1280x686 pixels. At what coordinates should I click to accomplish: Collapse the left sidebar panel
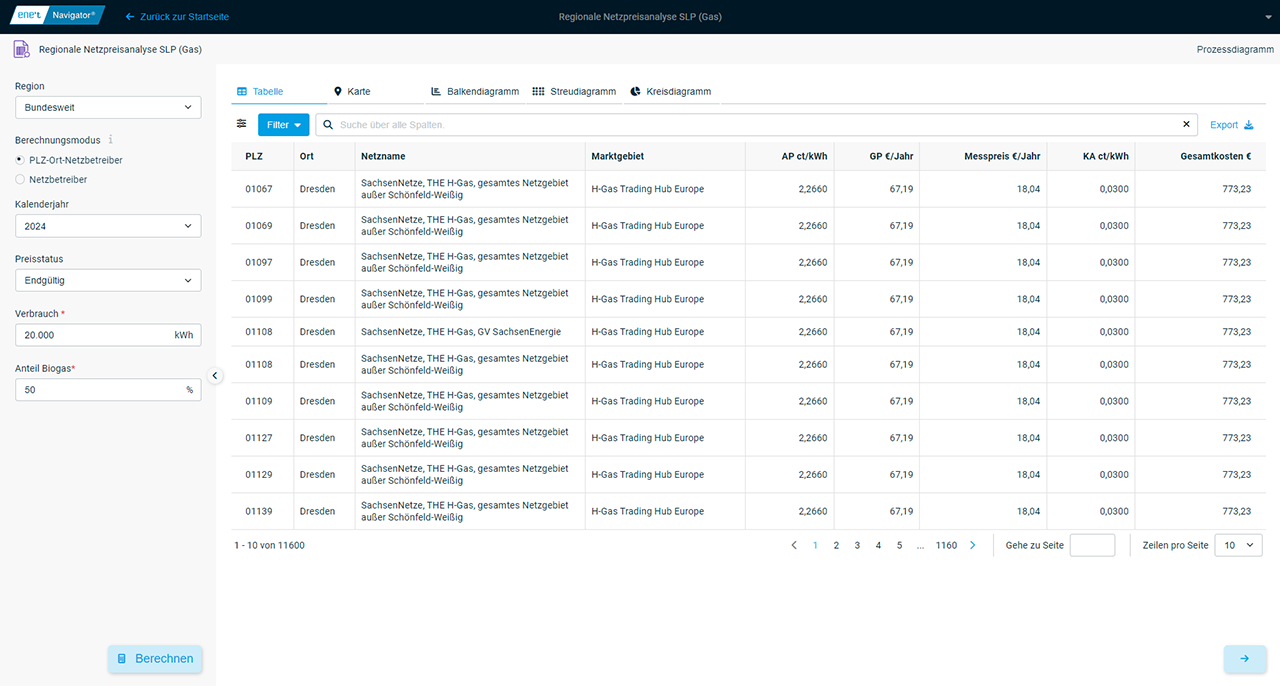(215, 375)
